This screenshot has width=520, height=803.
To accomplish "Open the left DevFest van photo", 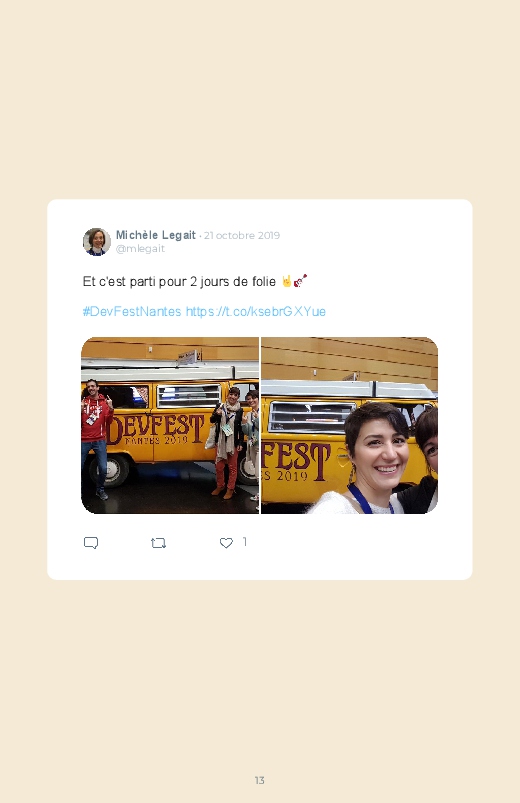I will (170, 425).
